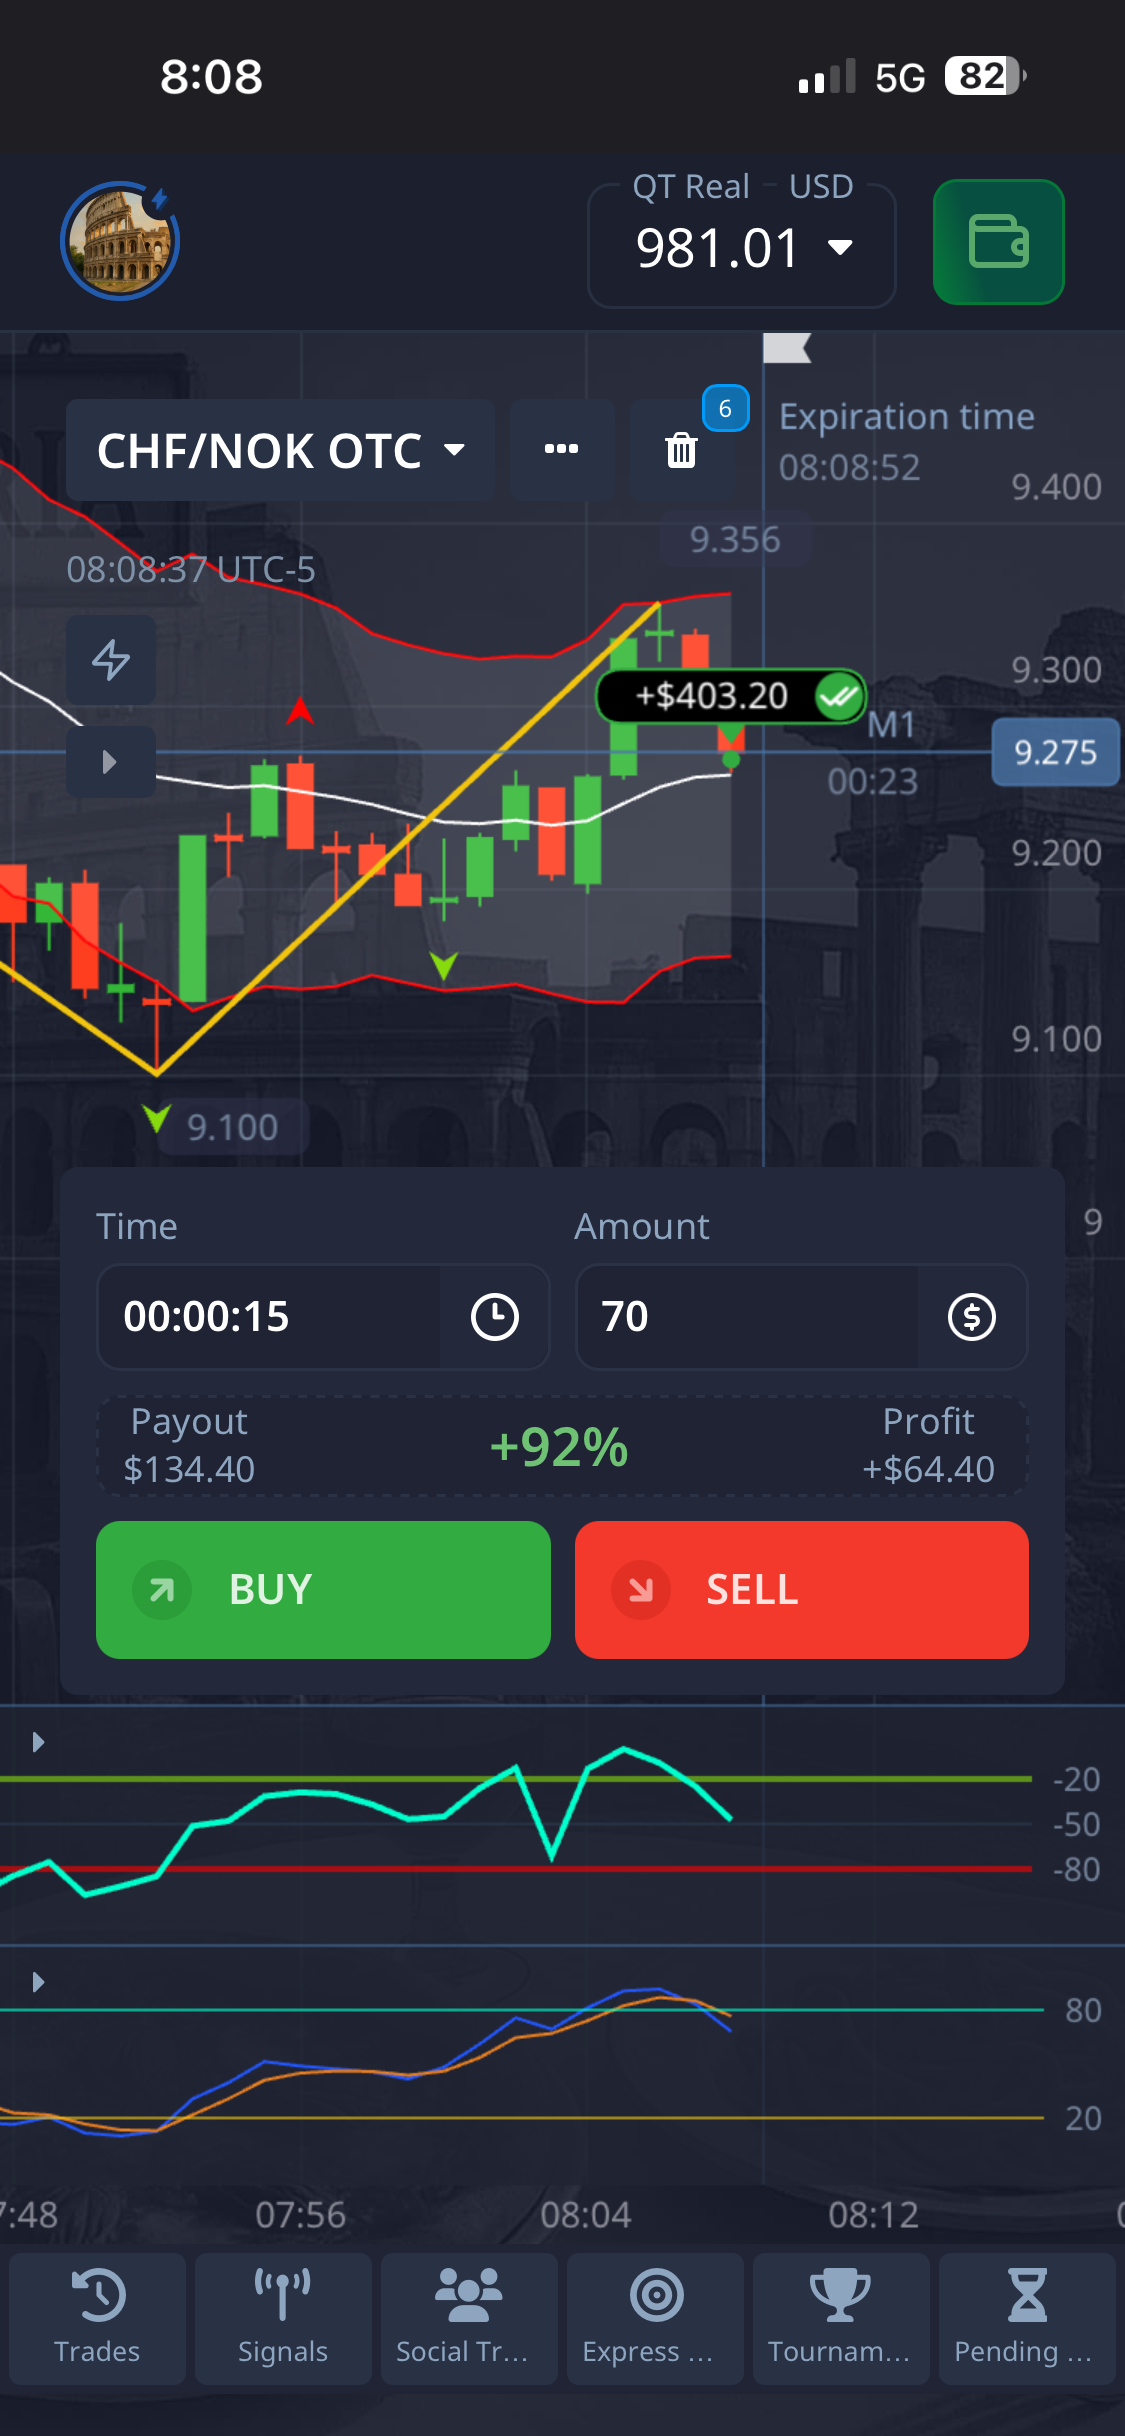Image resolution: width=1125 pixels, height=2436 pixels.
Task: Toggle the lightning quick trading icon
Action: 111,660
